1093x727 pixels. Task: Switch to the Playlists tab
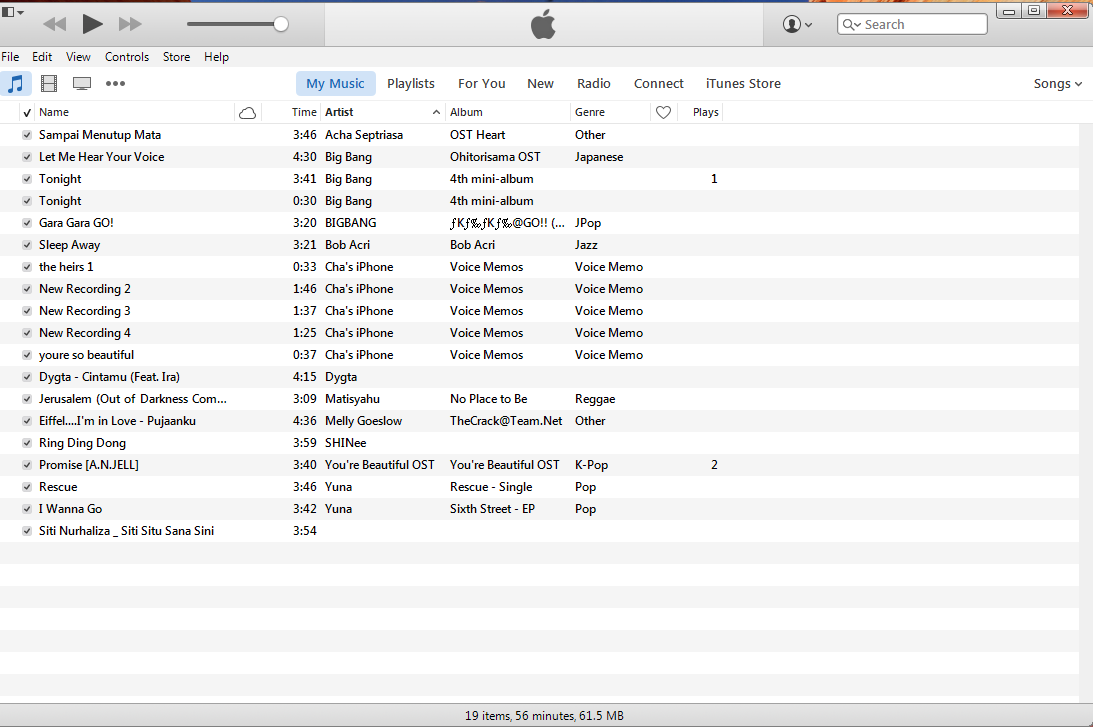click(411, 84)
